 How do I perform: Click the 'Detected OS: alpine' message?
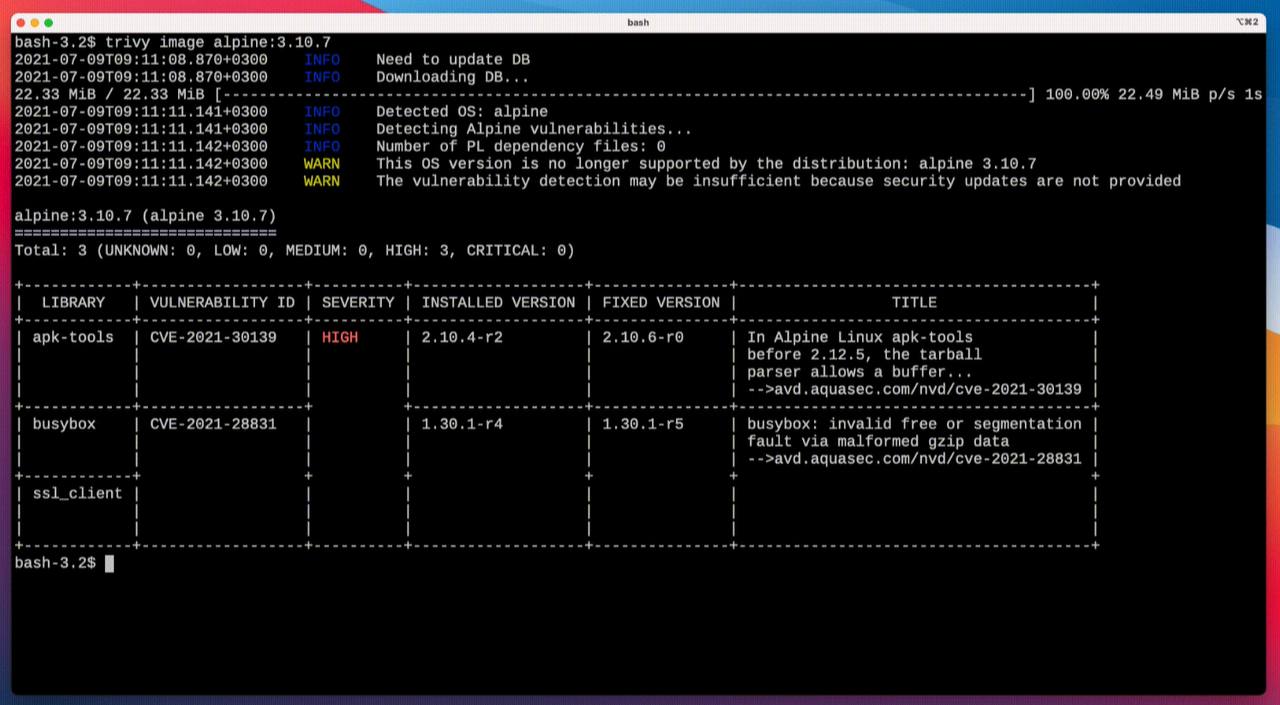coord(462,112)
